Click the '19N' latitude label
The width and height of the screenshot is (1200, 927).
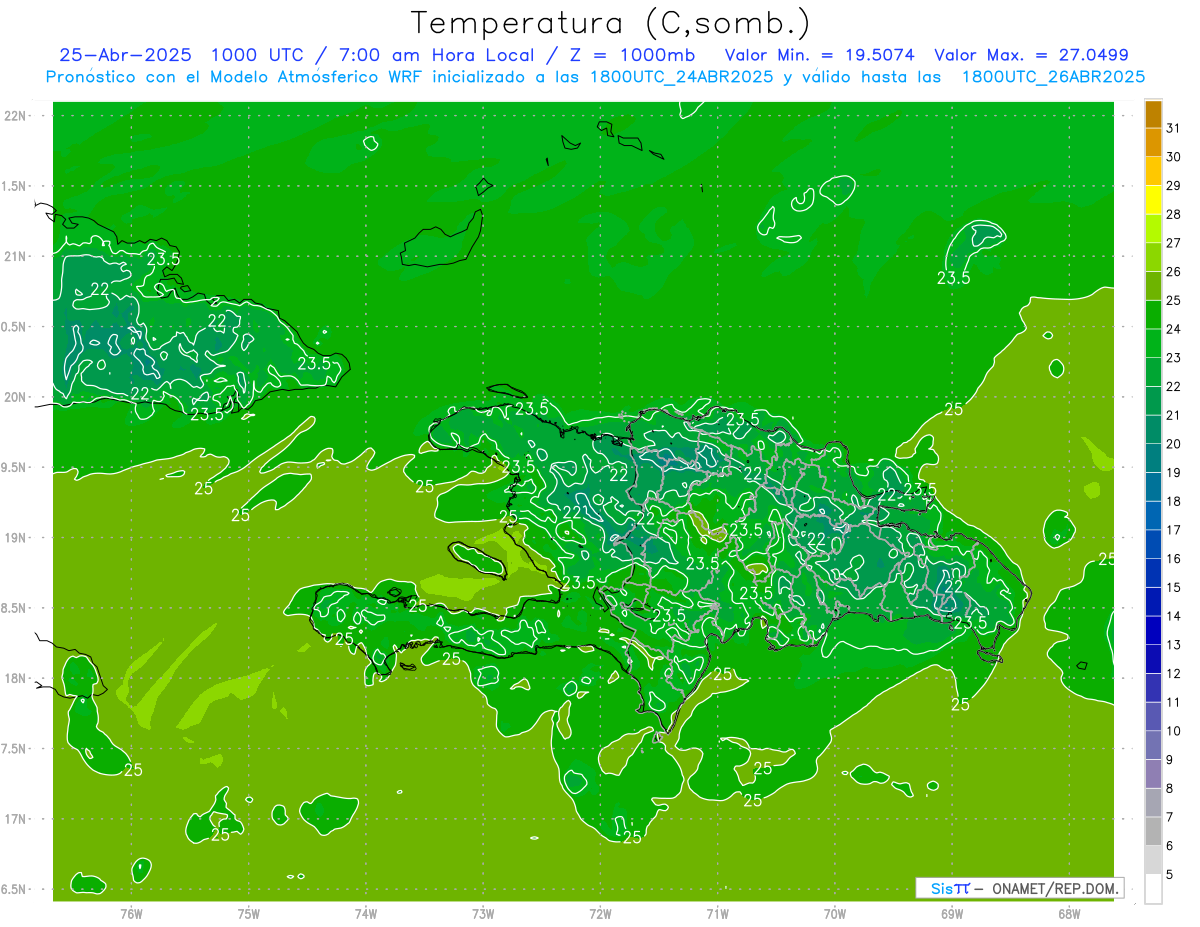16,538
